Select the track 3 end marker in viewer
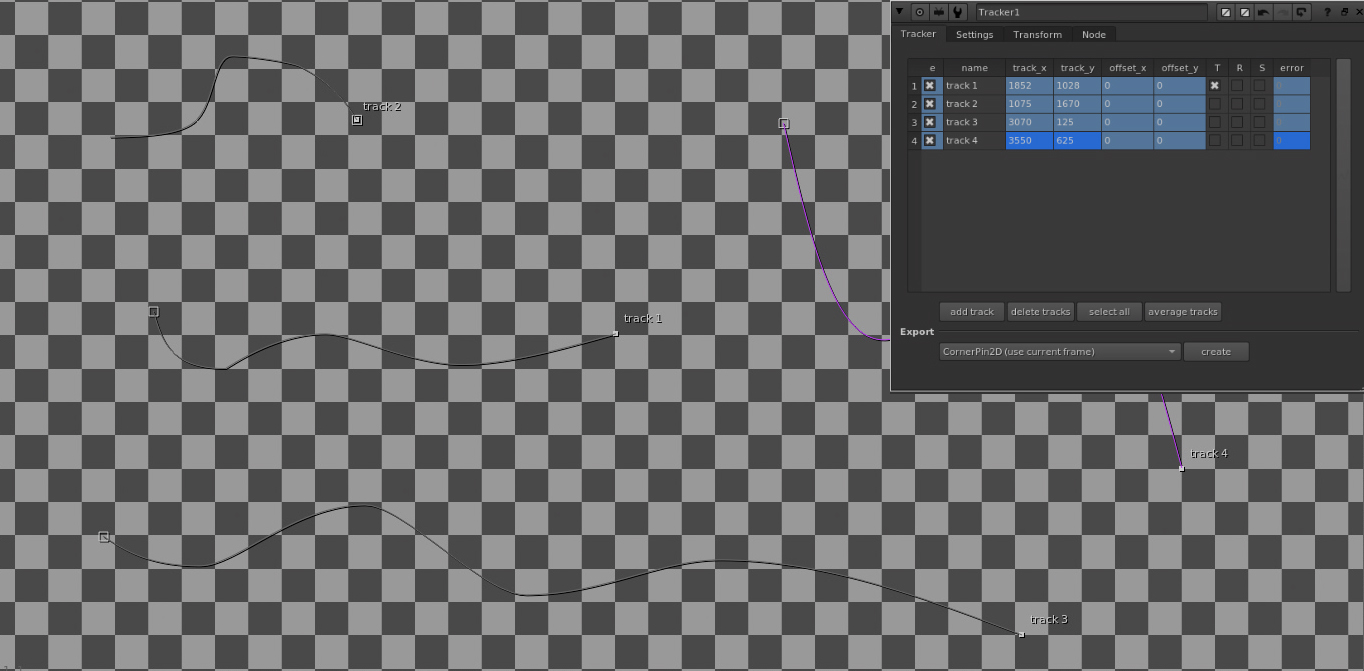Image resolution: width=1364 pixels, height=671 pixels. click(x=1021, y=635)
